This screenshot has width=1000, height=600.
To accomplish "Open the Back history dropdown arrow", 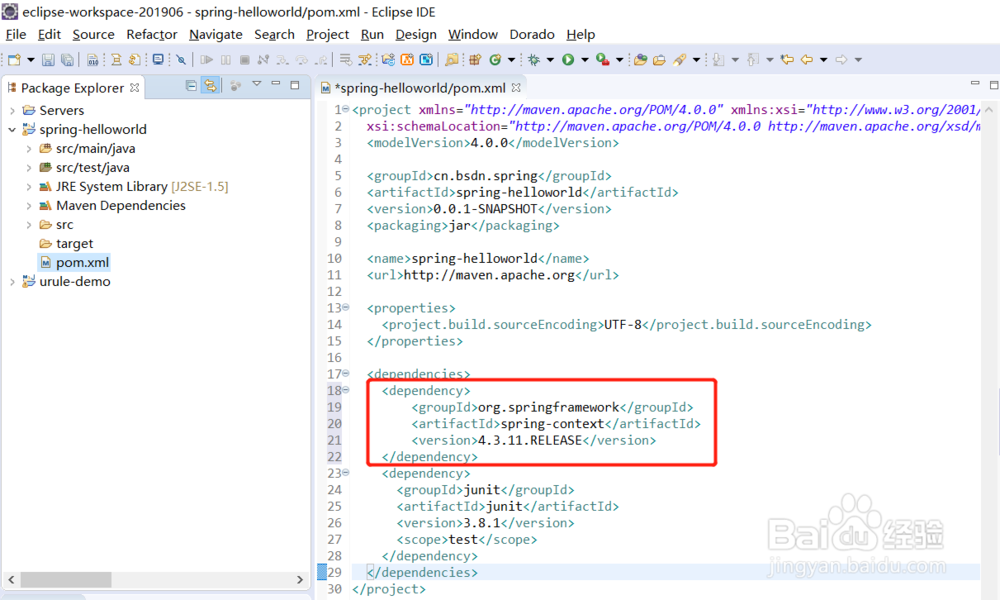I will [823, 60].
